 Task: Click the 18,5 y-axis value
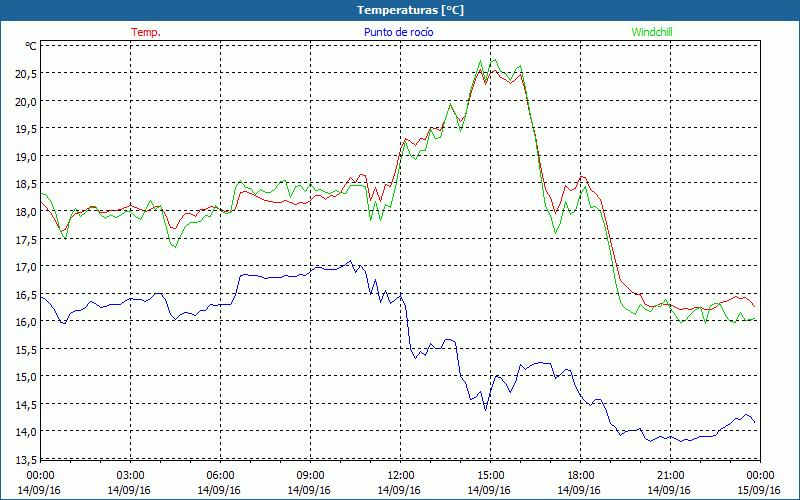coord(26,184)
